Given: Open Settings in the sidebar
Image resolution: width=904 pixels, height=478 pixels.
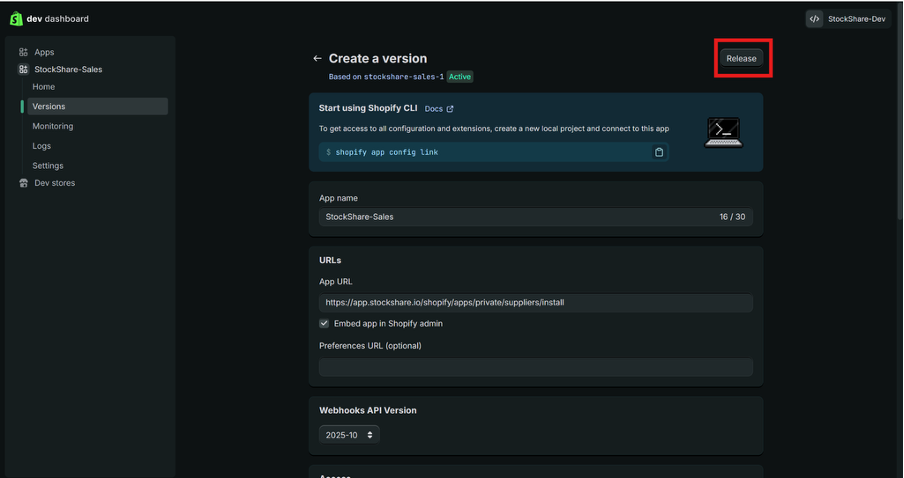Looking at the screenshot, I should (x=47, y=165).
